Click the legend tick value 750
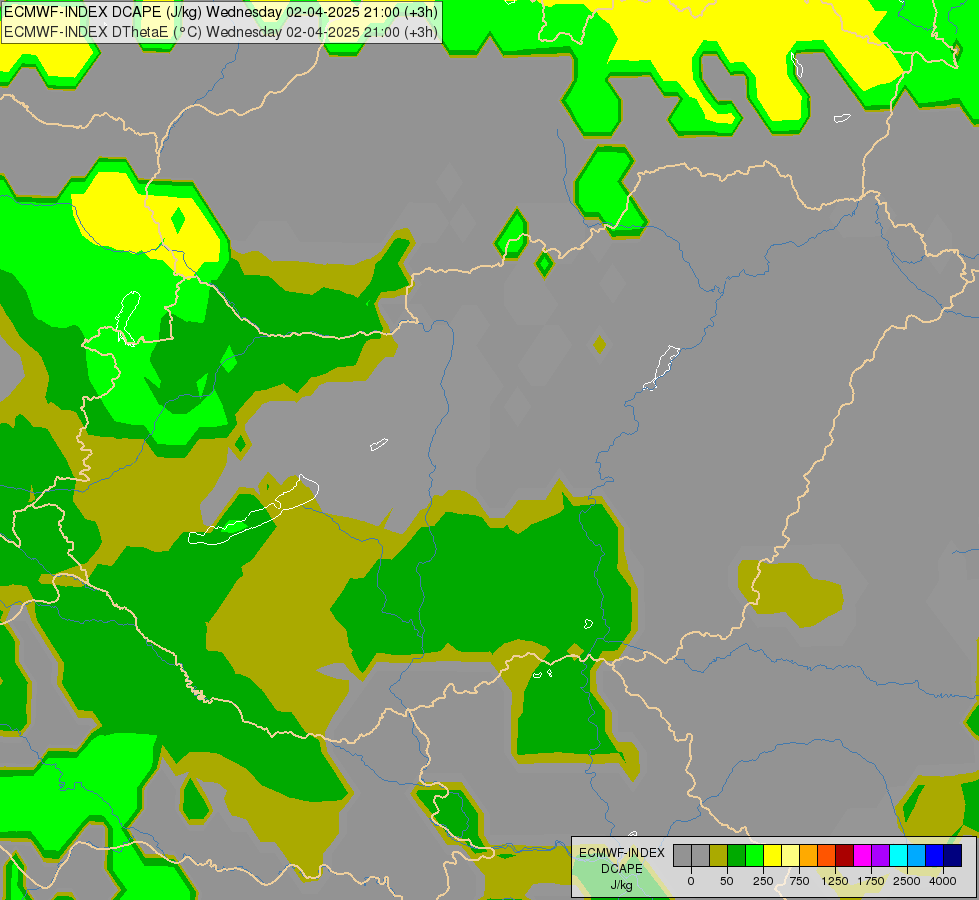The width and height of the screenshot is (979, 900). pos(799,881)
